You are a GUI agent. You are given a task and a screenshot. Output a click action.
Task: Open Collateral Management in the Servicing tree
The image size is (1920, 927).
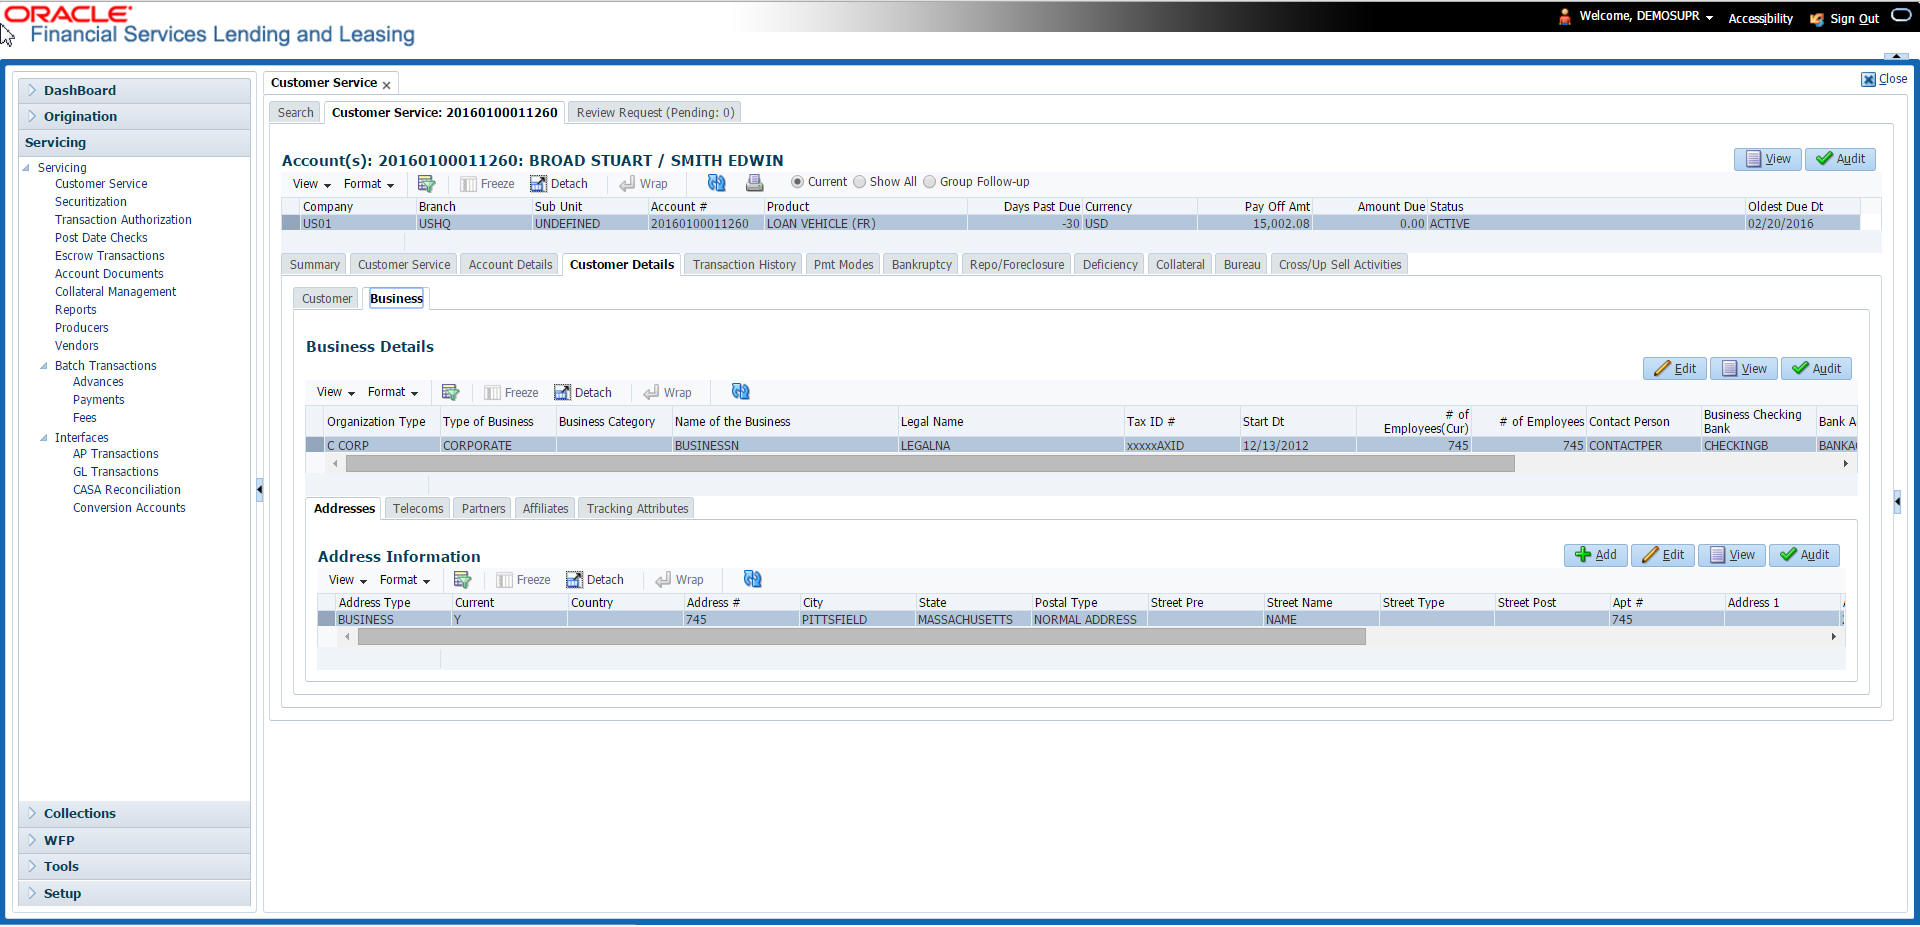tap(115, 292)
